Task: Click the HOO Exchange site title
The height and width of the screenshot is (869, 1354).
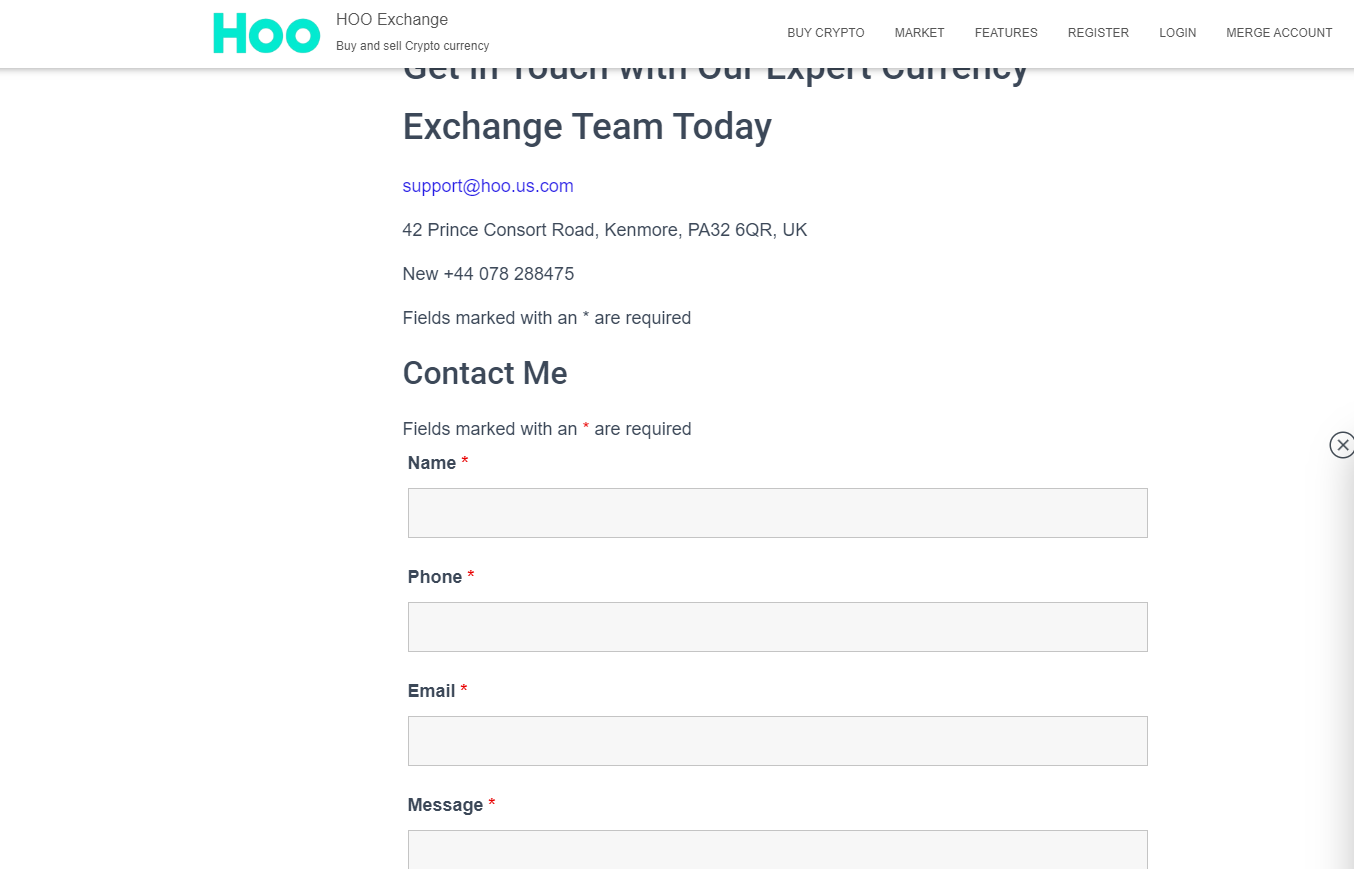Action: click(x=392, y=20)
